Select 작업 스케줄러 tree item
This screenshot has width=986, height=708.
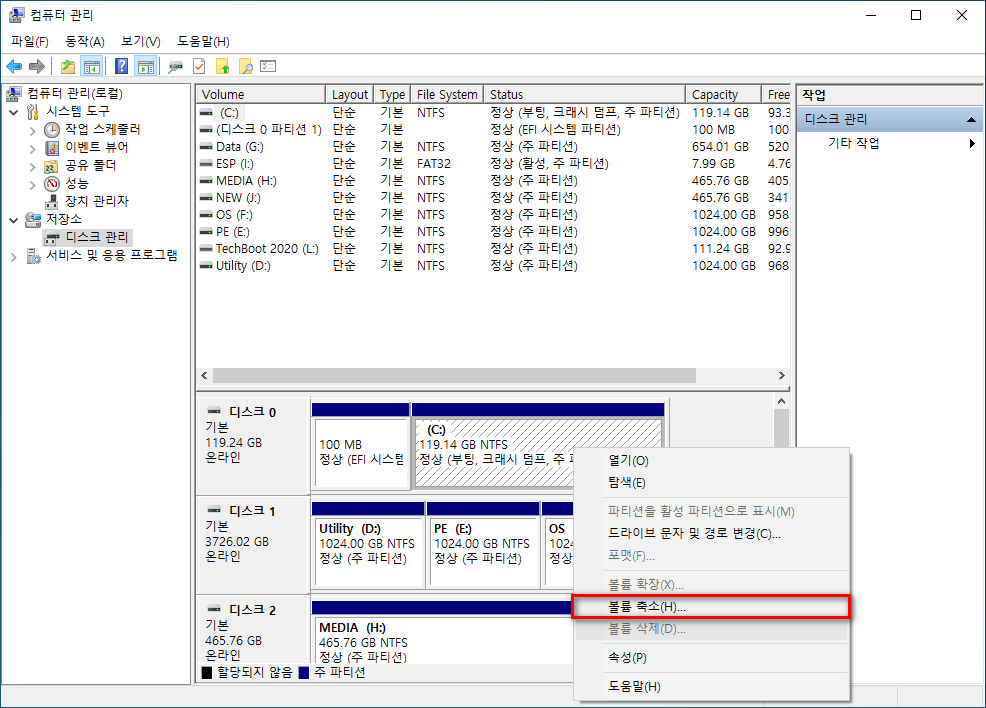point(102,130)
